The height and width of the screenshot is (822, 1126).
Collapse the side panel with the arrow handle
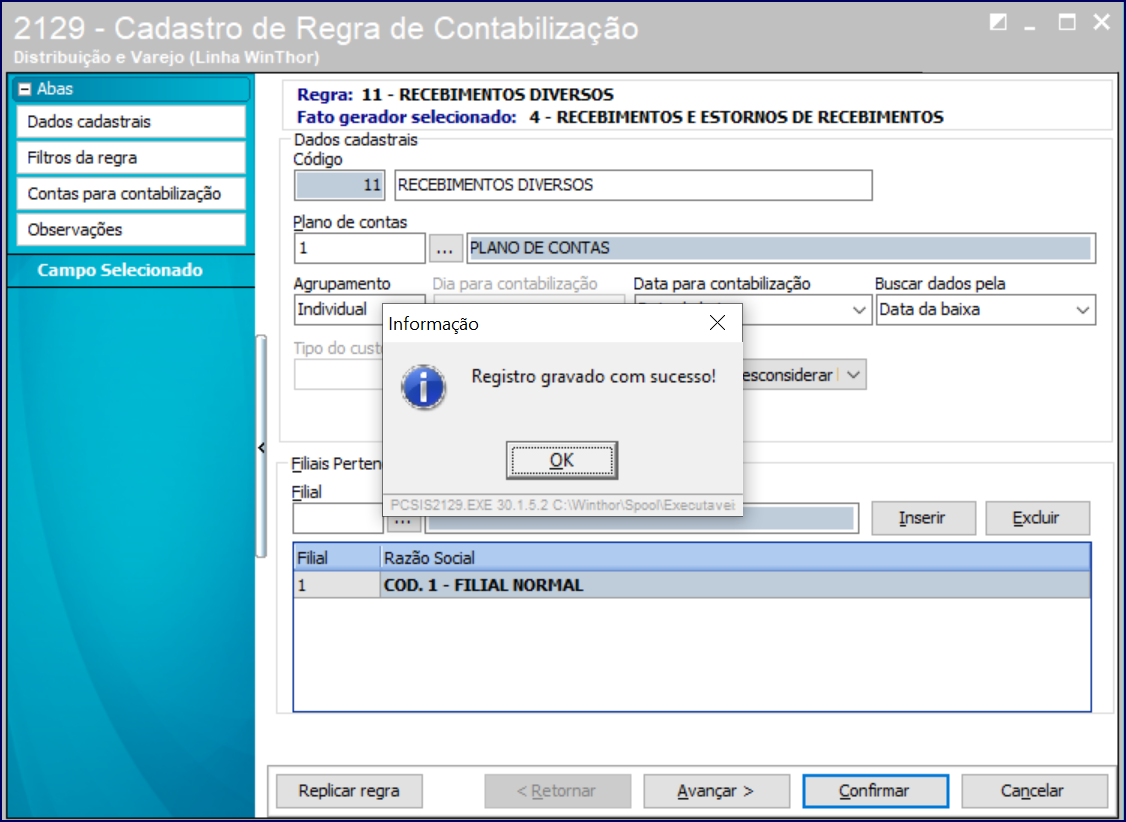pos(261,447)
